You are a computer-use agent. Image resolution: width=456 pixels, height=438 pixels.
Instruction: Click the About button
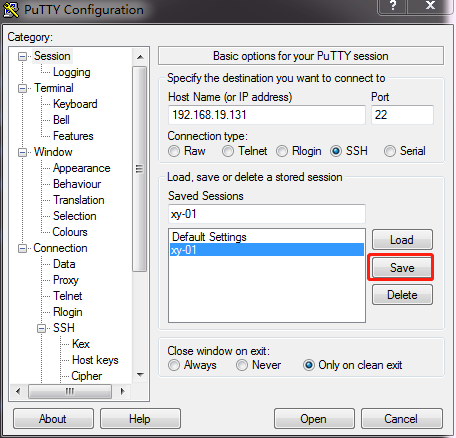pyautogui.click(x=53, y=419)
